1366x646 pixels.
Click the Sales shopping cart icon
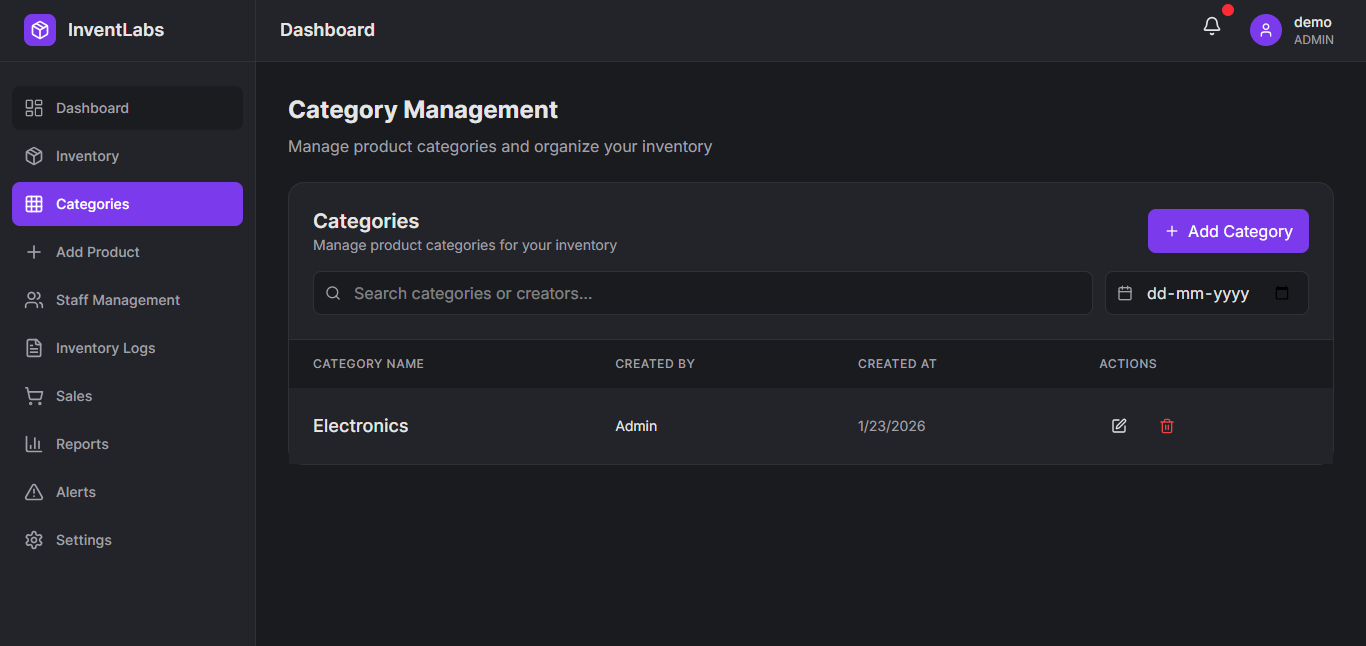[x=34, y=396]
